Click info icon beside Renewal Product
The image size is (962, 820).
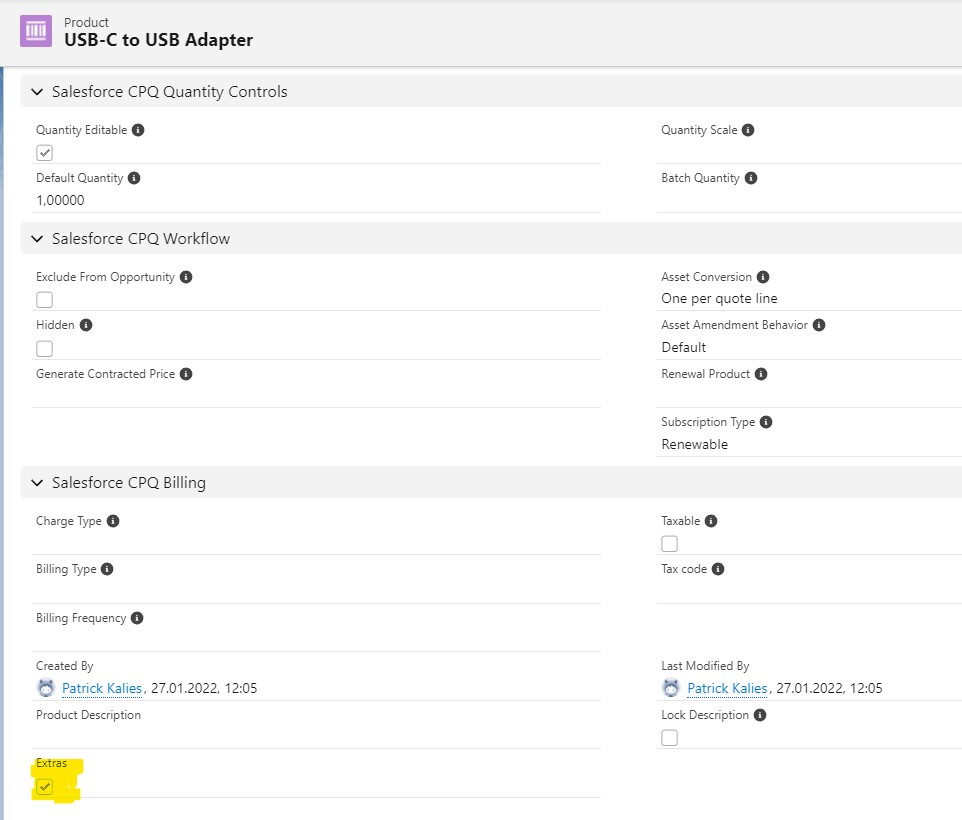761,374
